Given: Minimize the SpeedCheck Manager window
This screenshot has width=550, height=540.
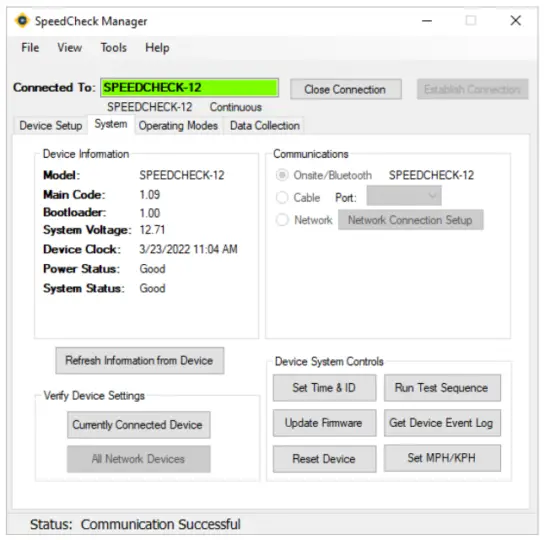Looking at the screenshot, I should coord(427,21).
